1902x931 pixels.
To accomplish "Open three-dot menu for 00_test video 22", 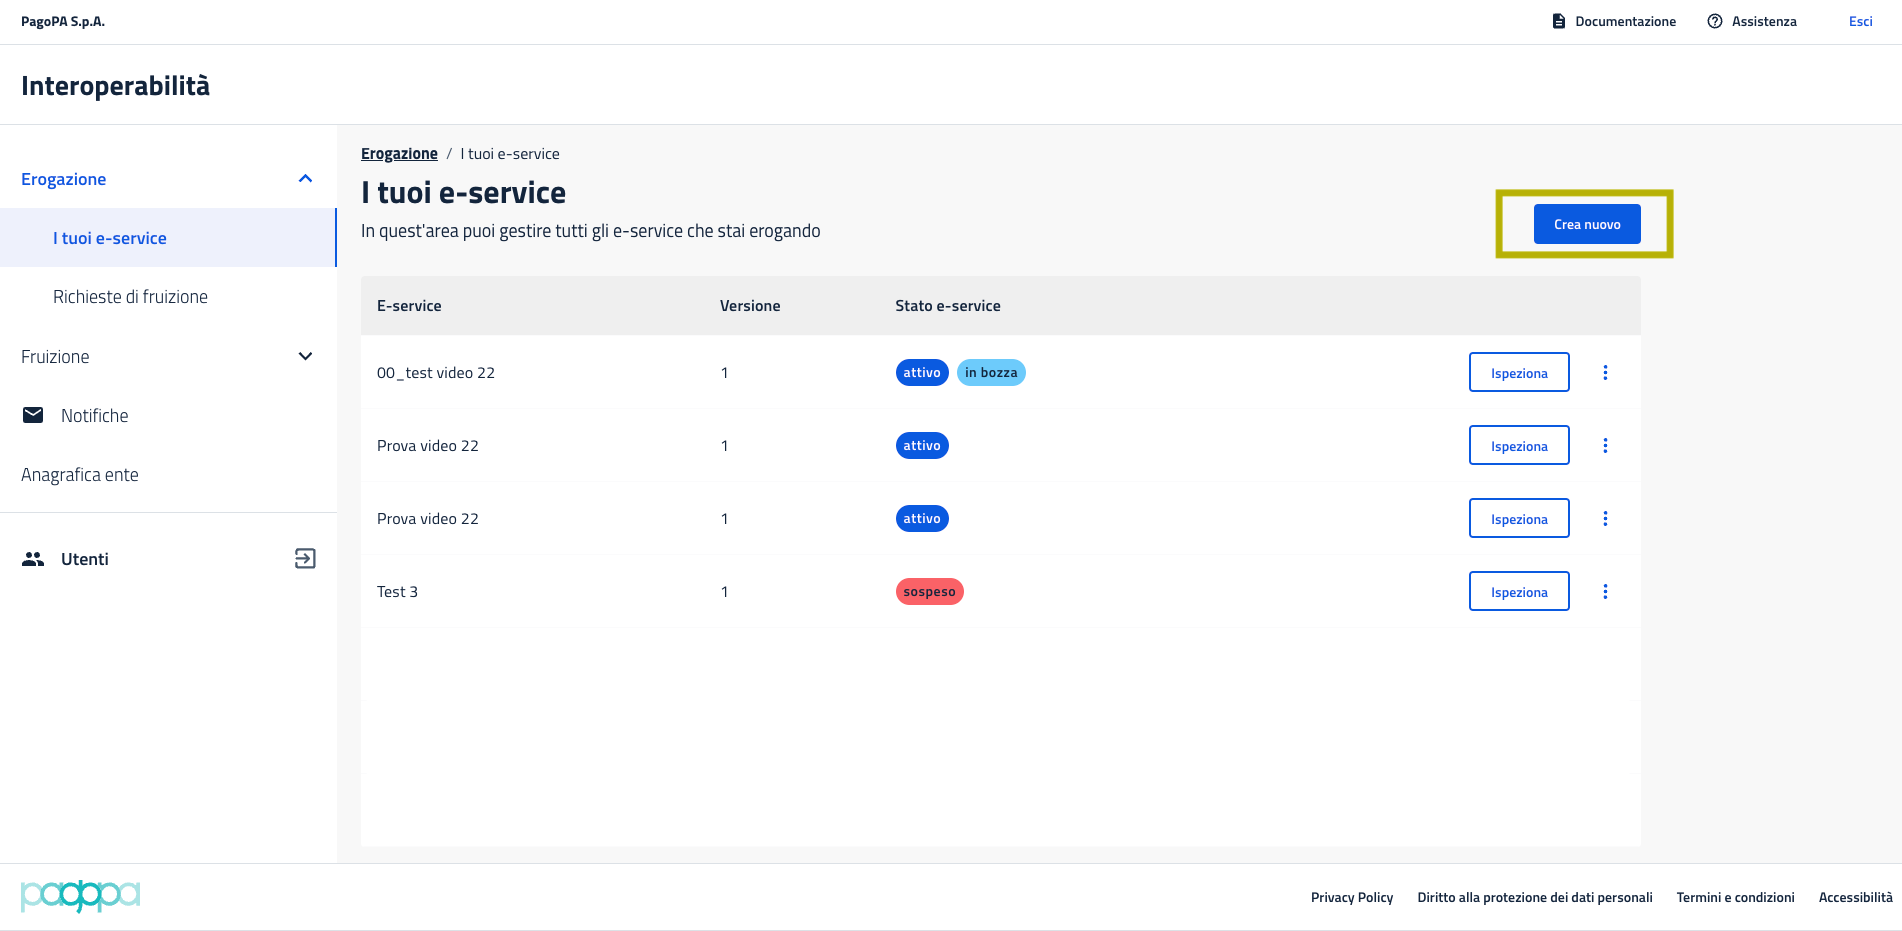I will click(x=1605, y=372).
